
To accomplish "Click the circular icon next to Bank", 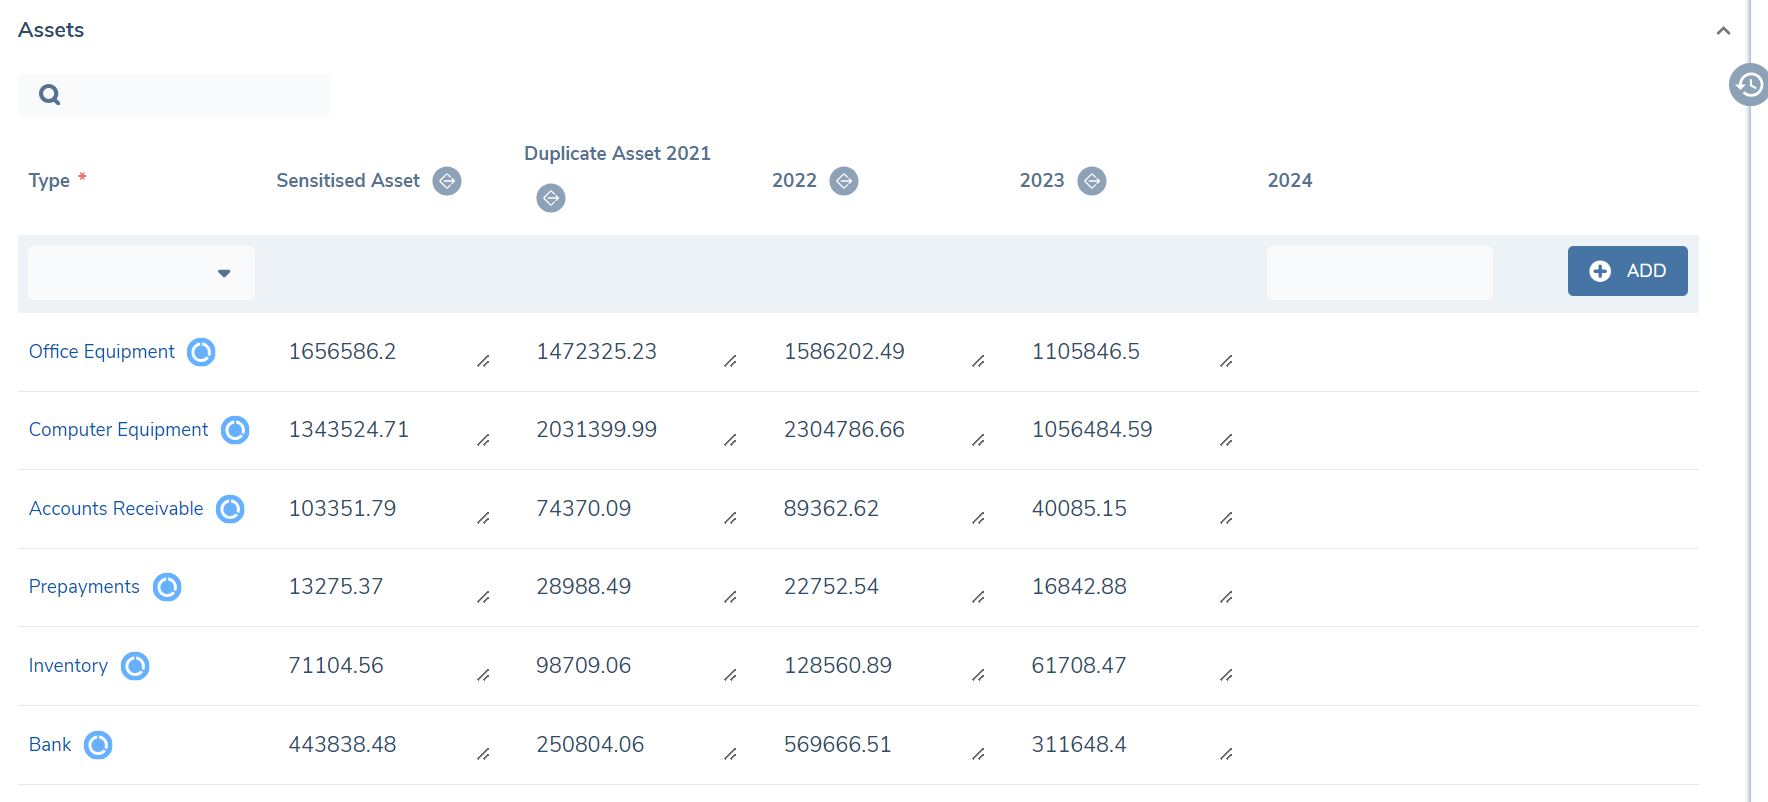I will pyautogui.click(x=98, y=745).
